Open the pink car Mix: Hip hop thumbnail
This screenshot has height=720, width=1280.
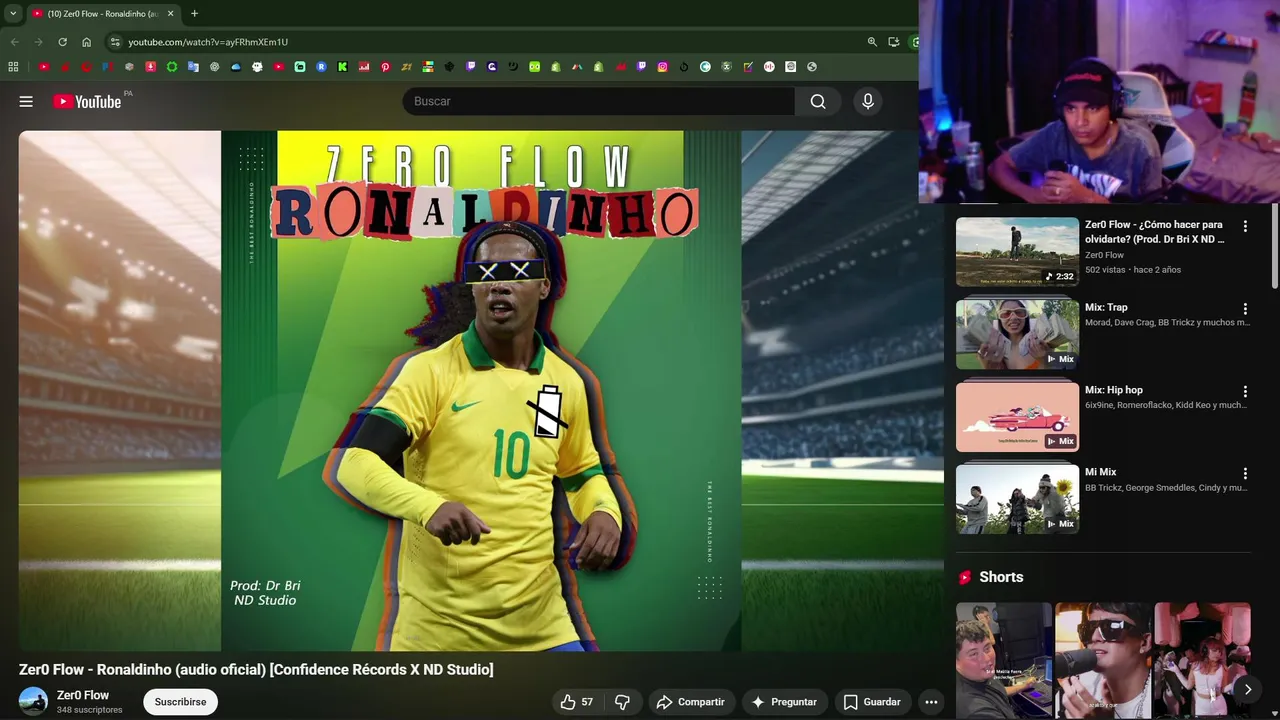[x=1017, y=417]
